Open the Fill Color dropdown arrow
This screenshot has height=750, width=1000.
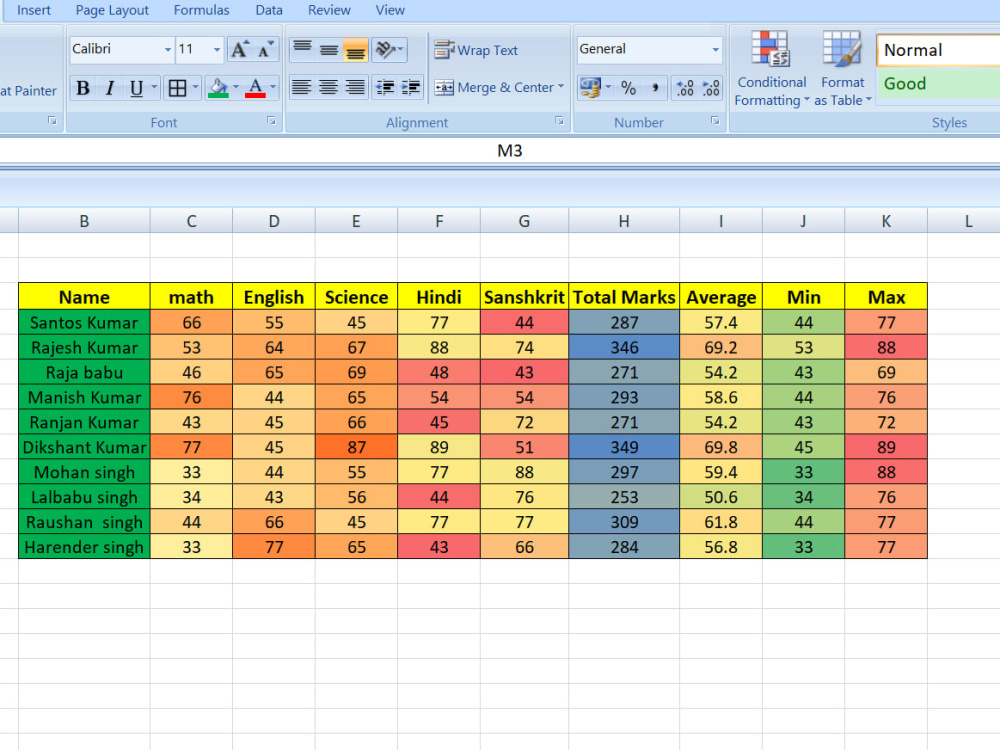(x=236, y=87)
